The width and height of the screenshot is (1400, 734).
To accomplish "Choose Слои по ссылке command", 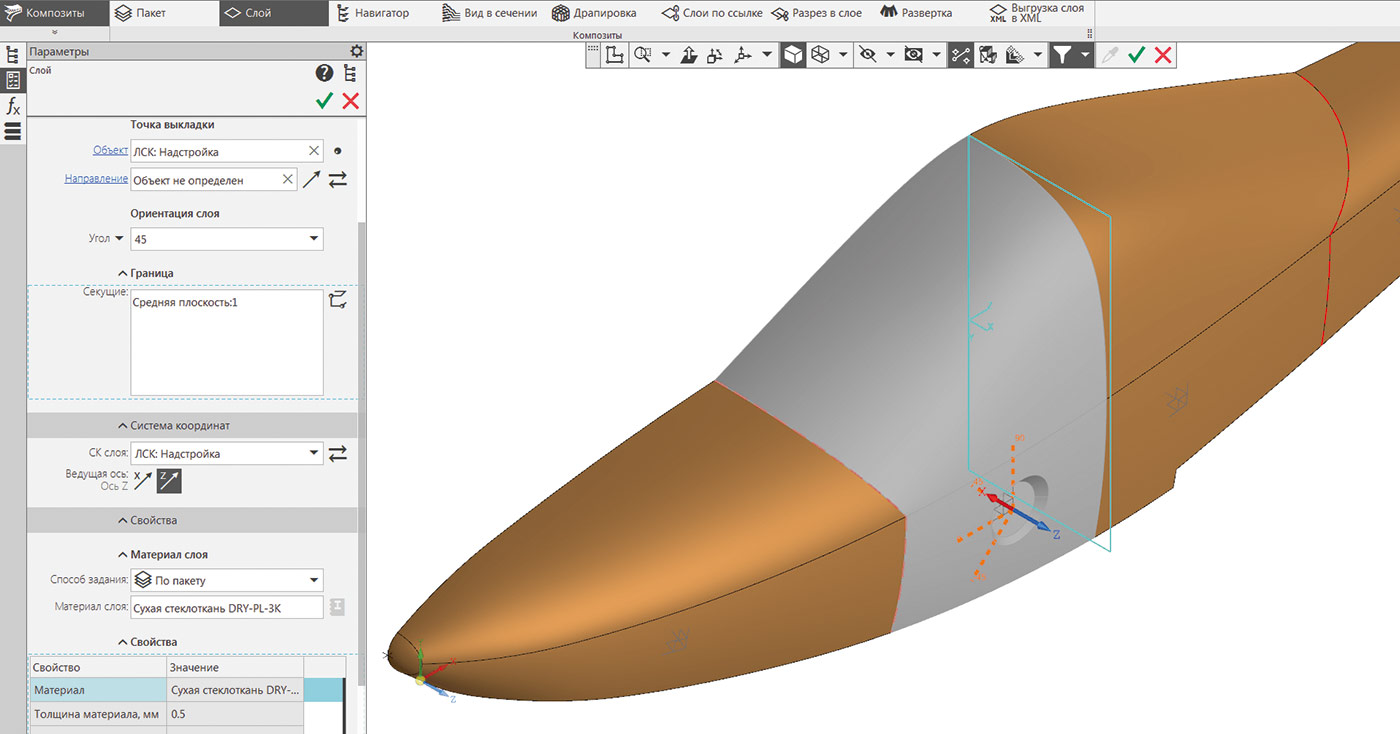I will [x=712, y=13].
